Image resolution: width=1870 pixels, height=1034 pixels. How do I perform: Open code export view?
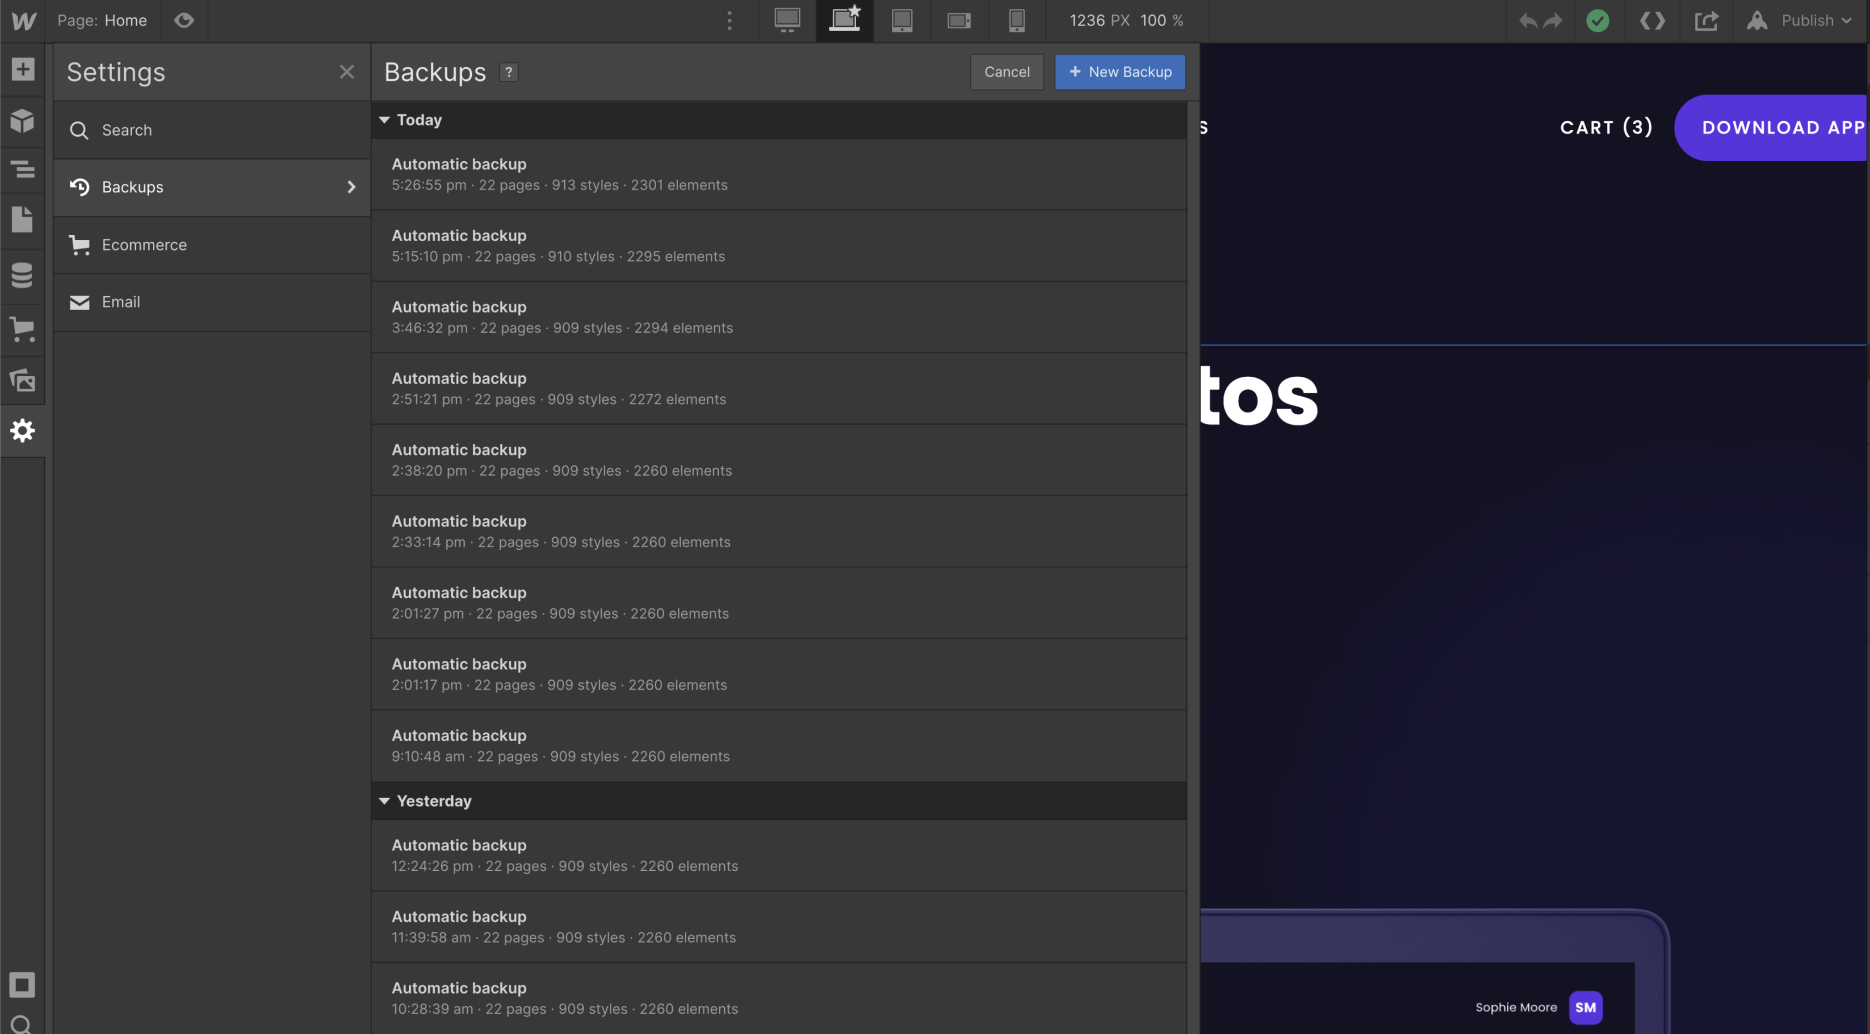click(x=1652, y=20)
